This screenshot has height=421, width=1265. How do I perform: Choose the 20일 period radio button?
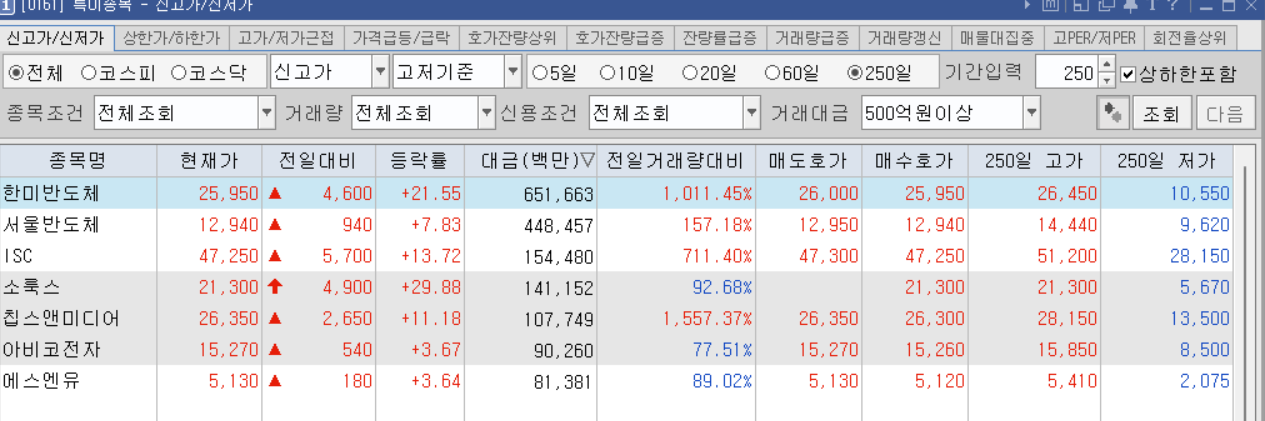[689, 72]
